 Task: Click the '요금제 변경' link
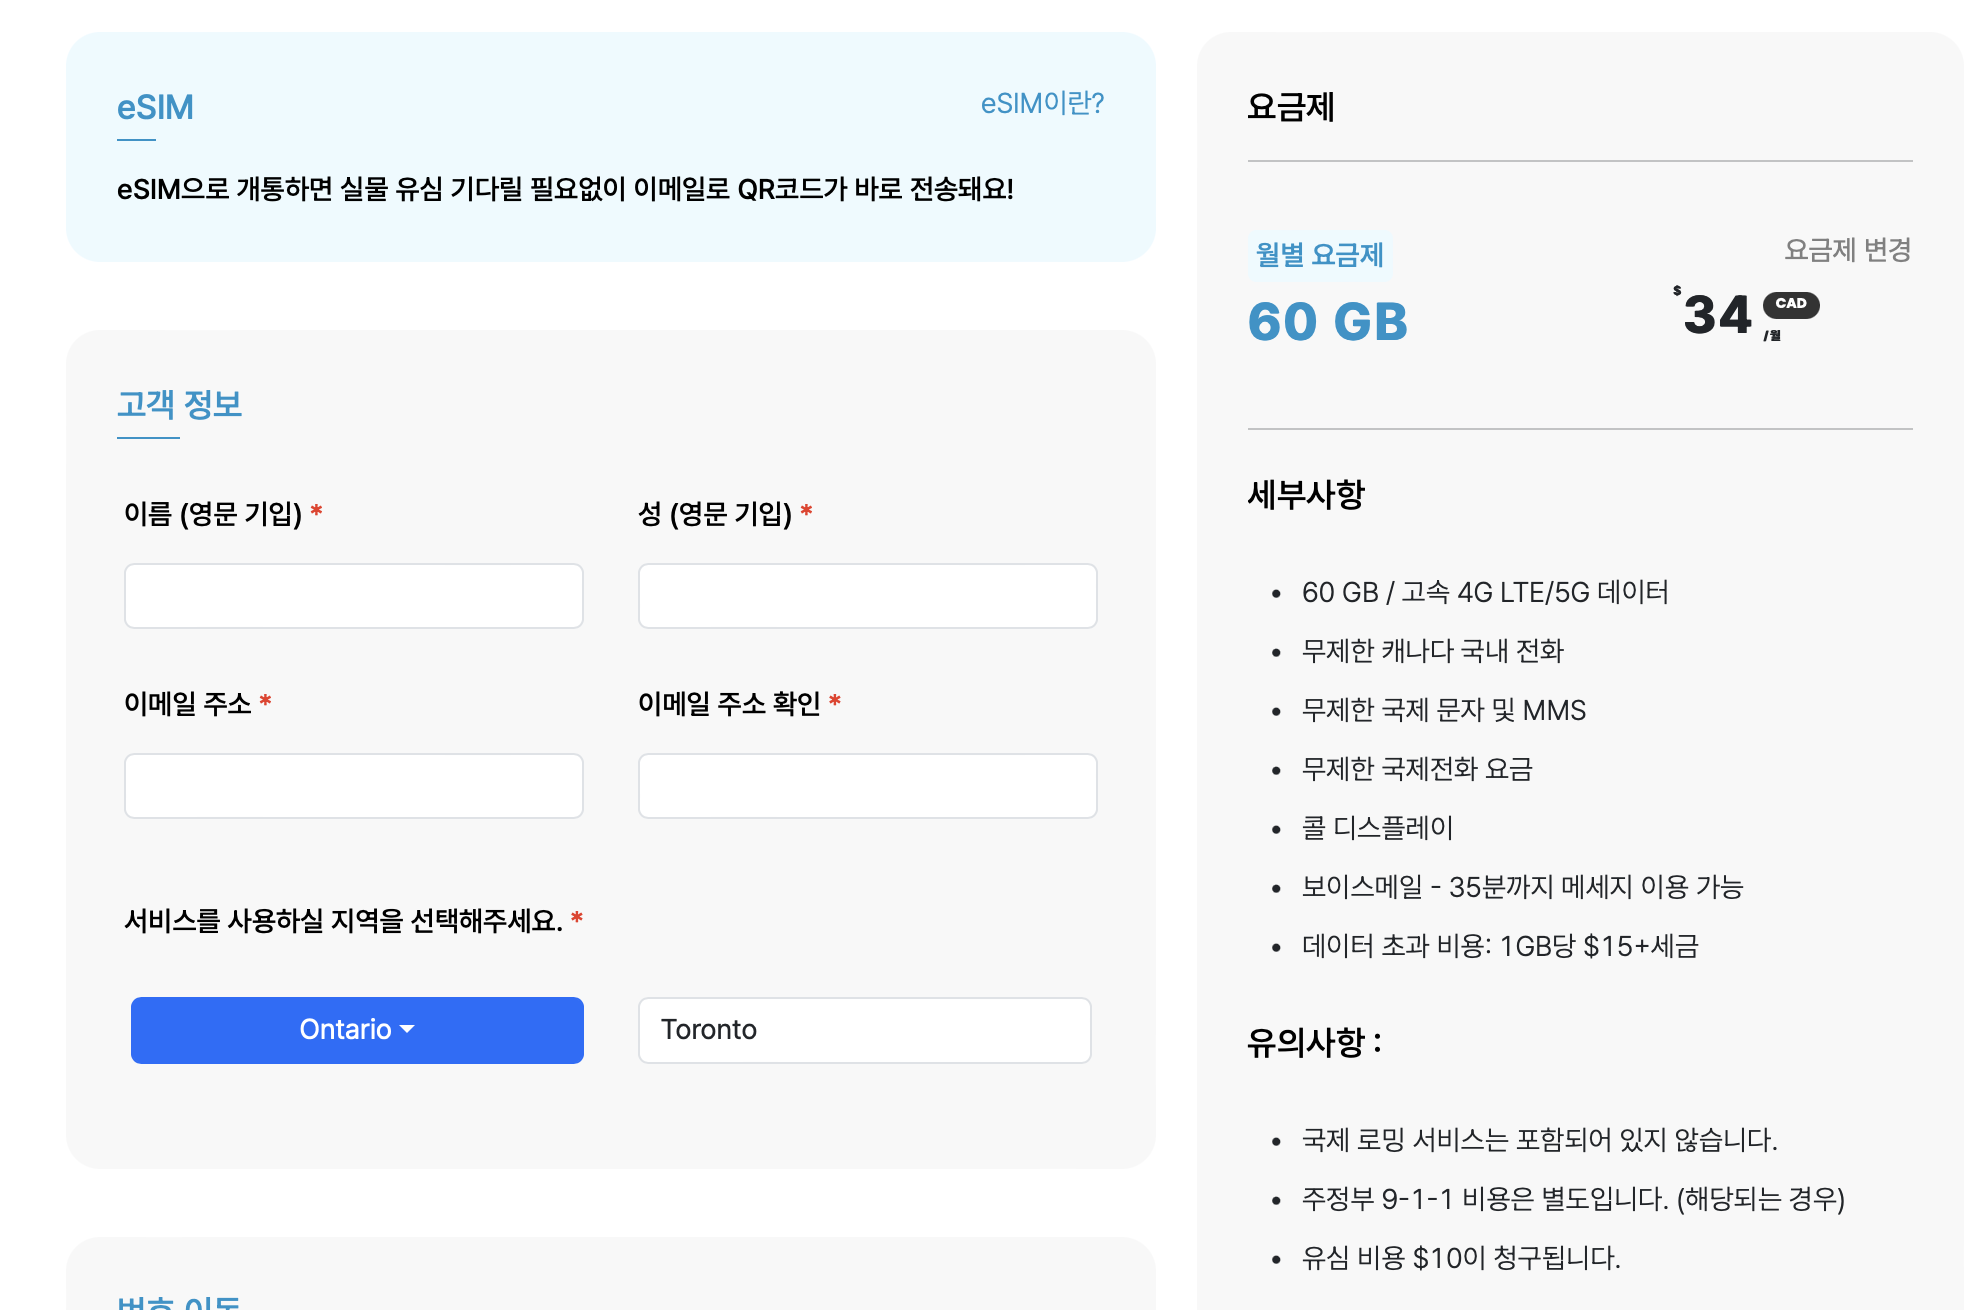click(1847, 250)
